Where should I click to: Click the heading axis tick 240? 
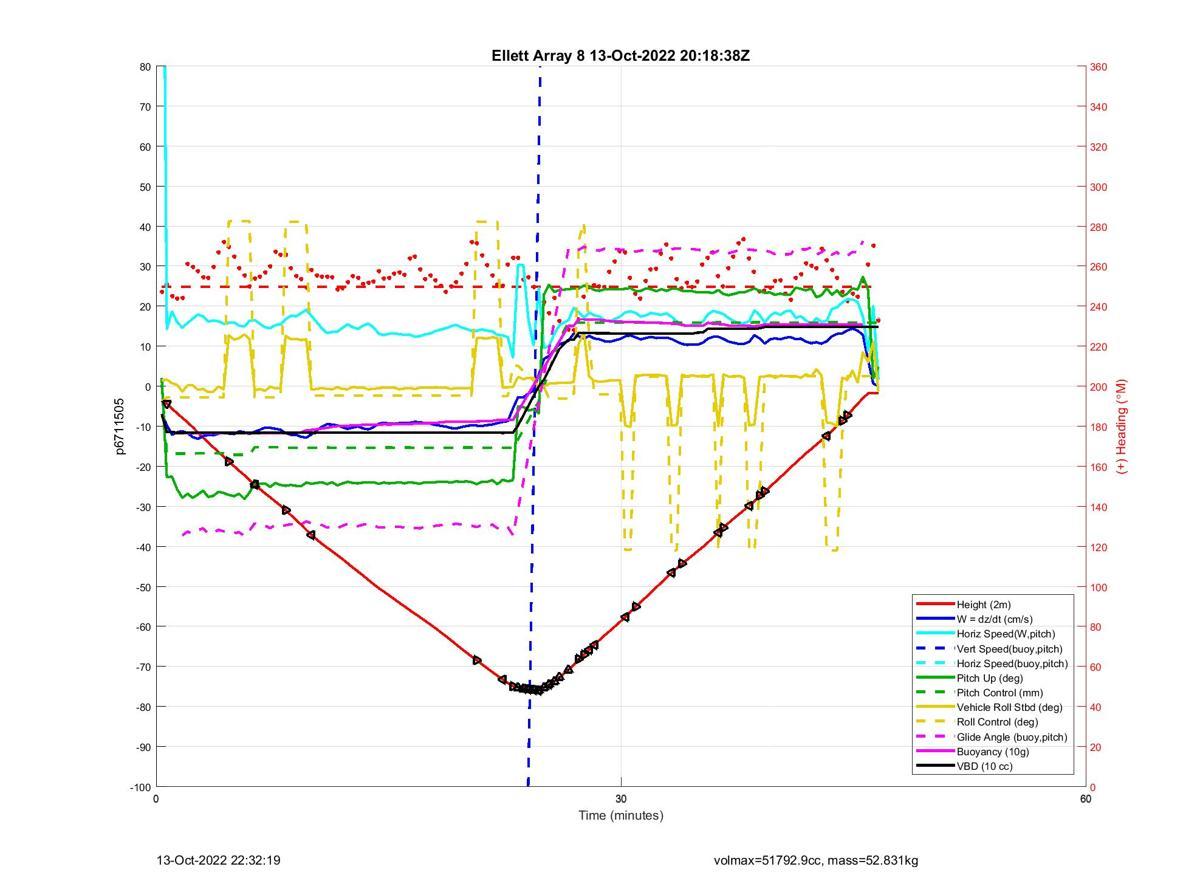(x=1098, y=307)
